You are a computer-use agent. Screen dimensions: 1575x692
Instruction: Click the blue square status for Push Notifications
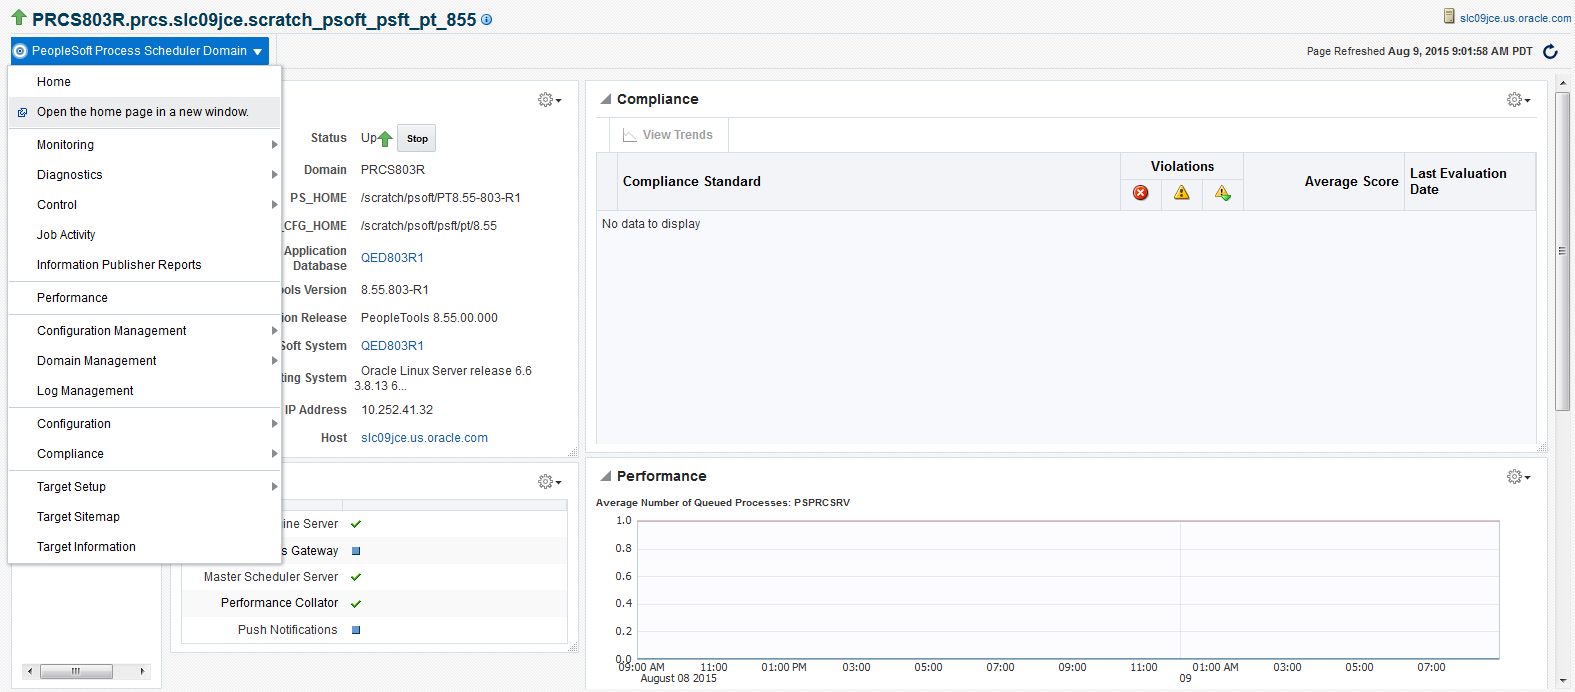[x=356, y=630]
